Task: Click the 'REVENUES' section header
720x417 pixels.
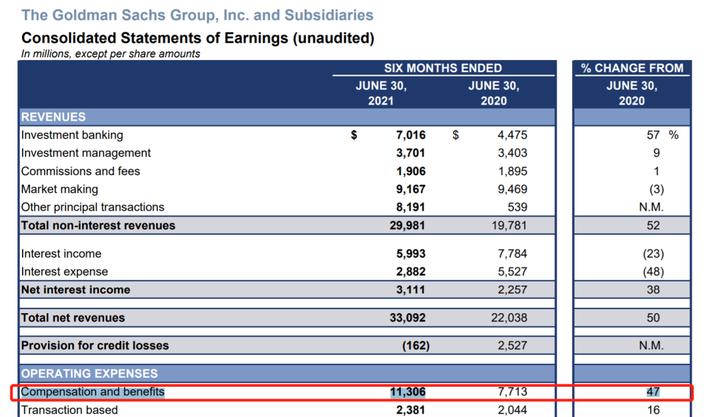Action: click(x=53, y=117)
